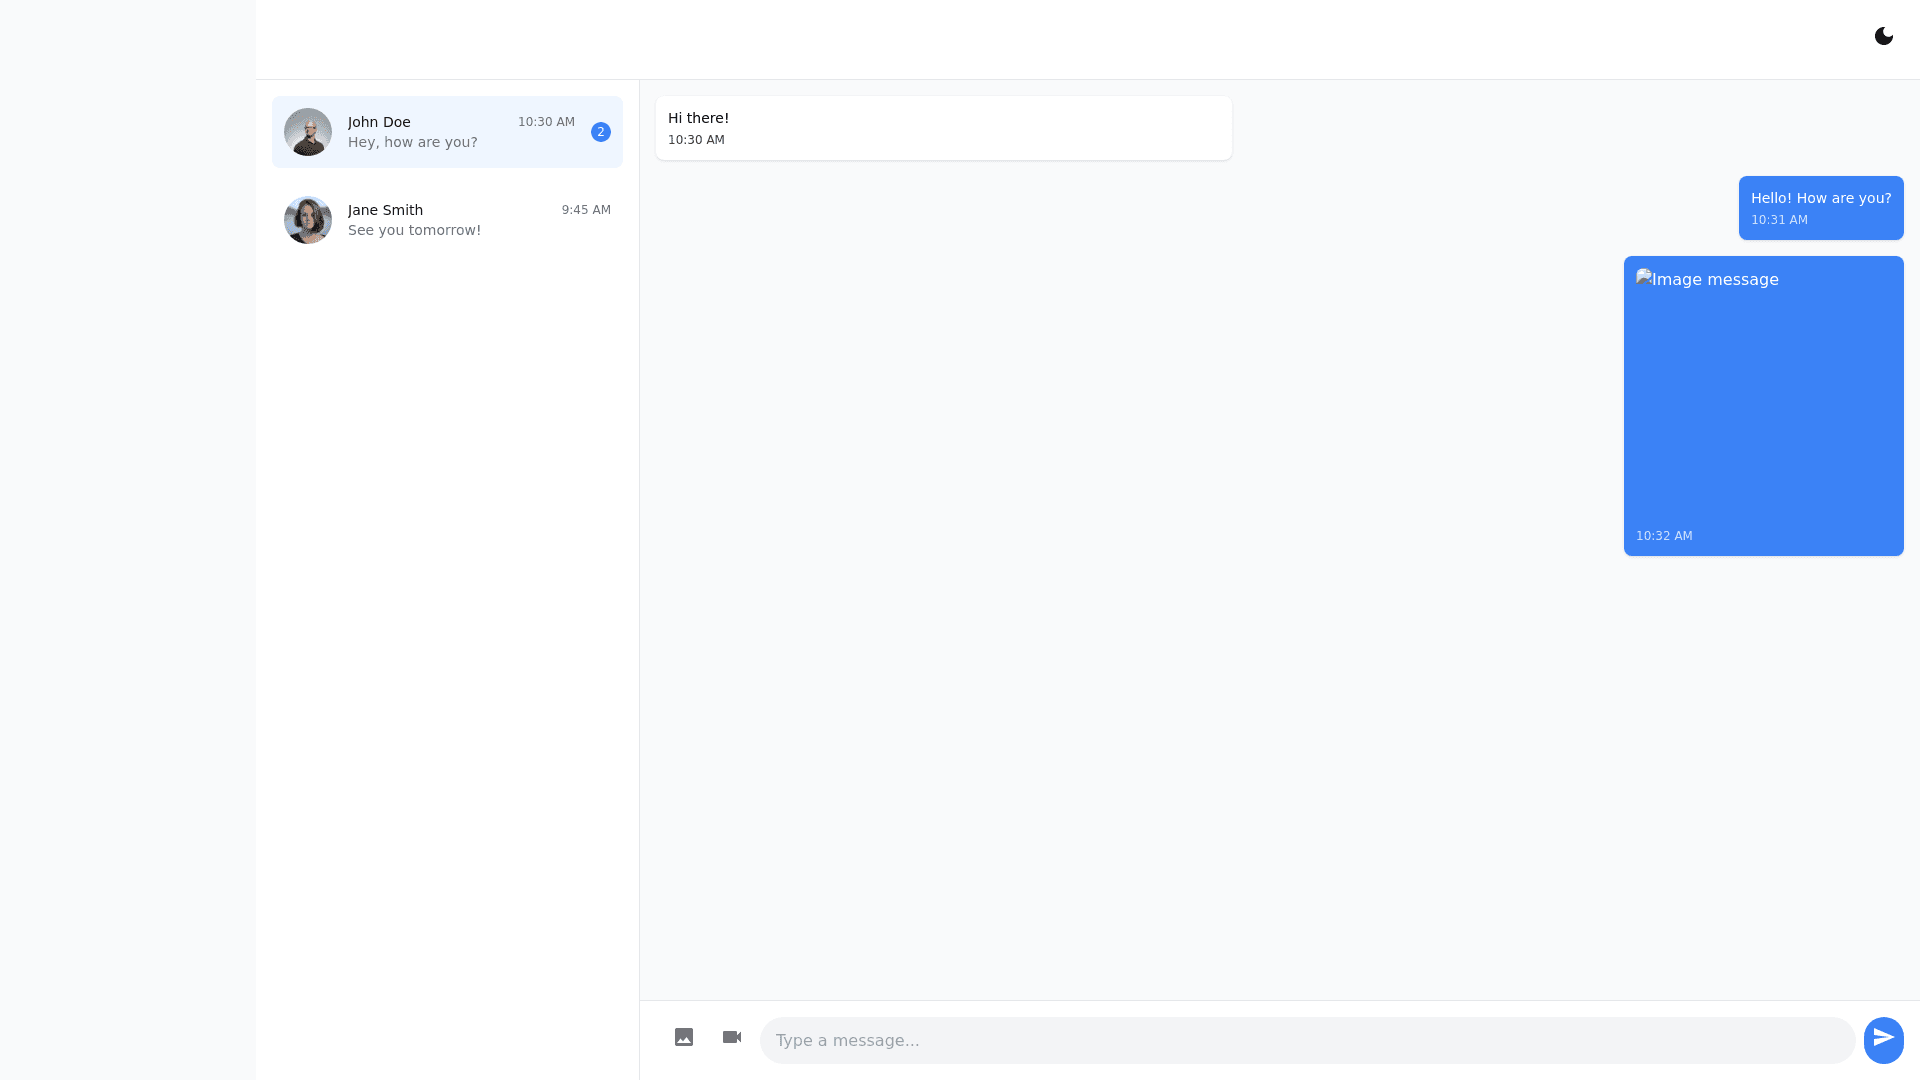Click John Doe's avatar
The height and width of the screenshot is (1080, 1920).
(x=308, y=132)
